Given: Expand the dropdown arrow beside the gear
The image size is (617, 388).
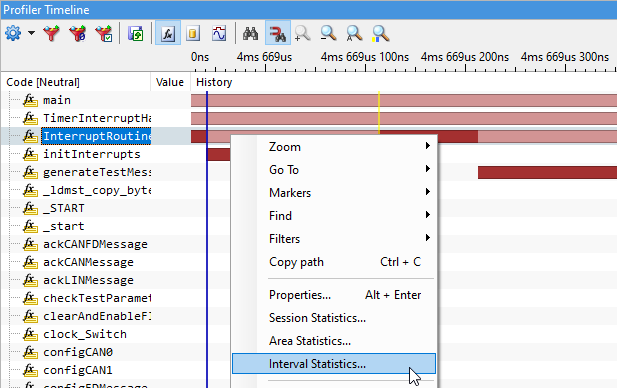Looking at the screenshot, I should [x=31, y=33].
